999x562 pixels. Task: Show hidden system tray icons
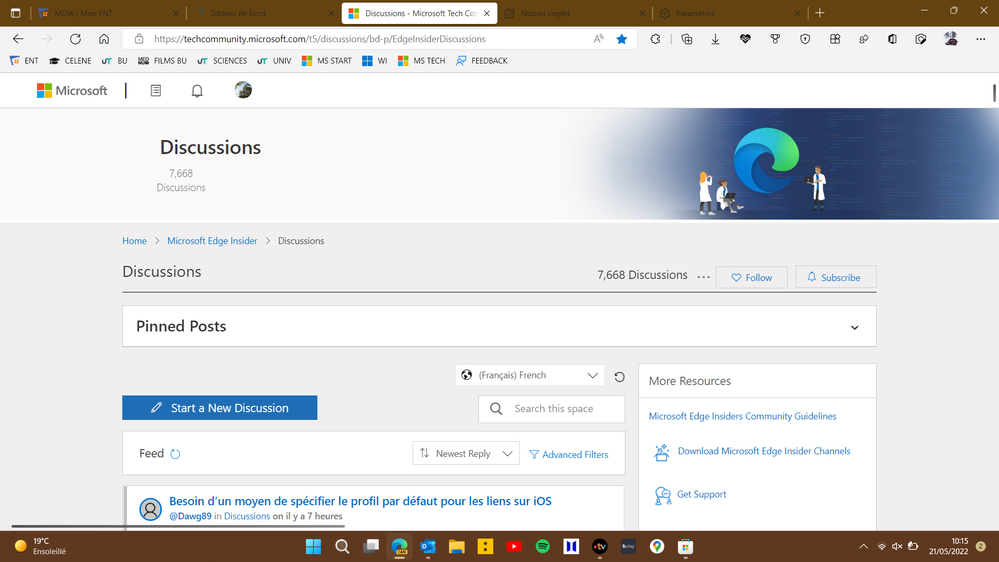point(863,546)
